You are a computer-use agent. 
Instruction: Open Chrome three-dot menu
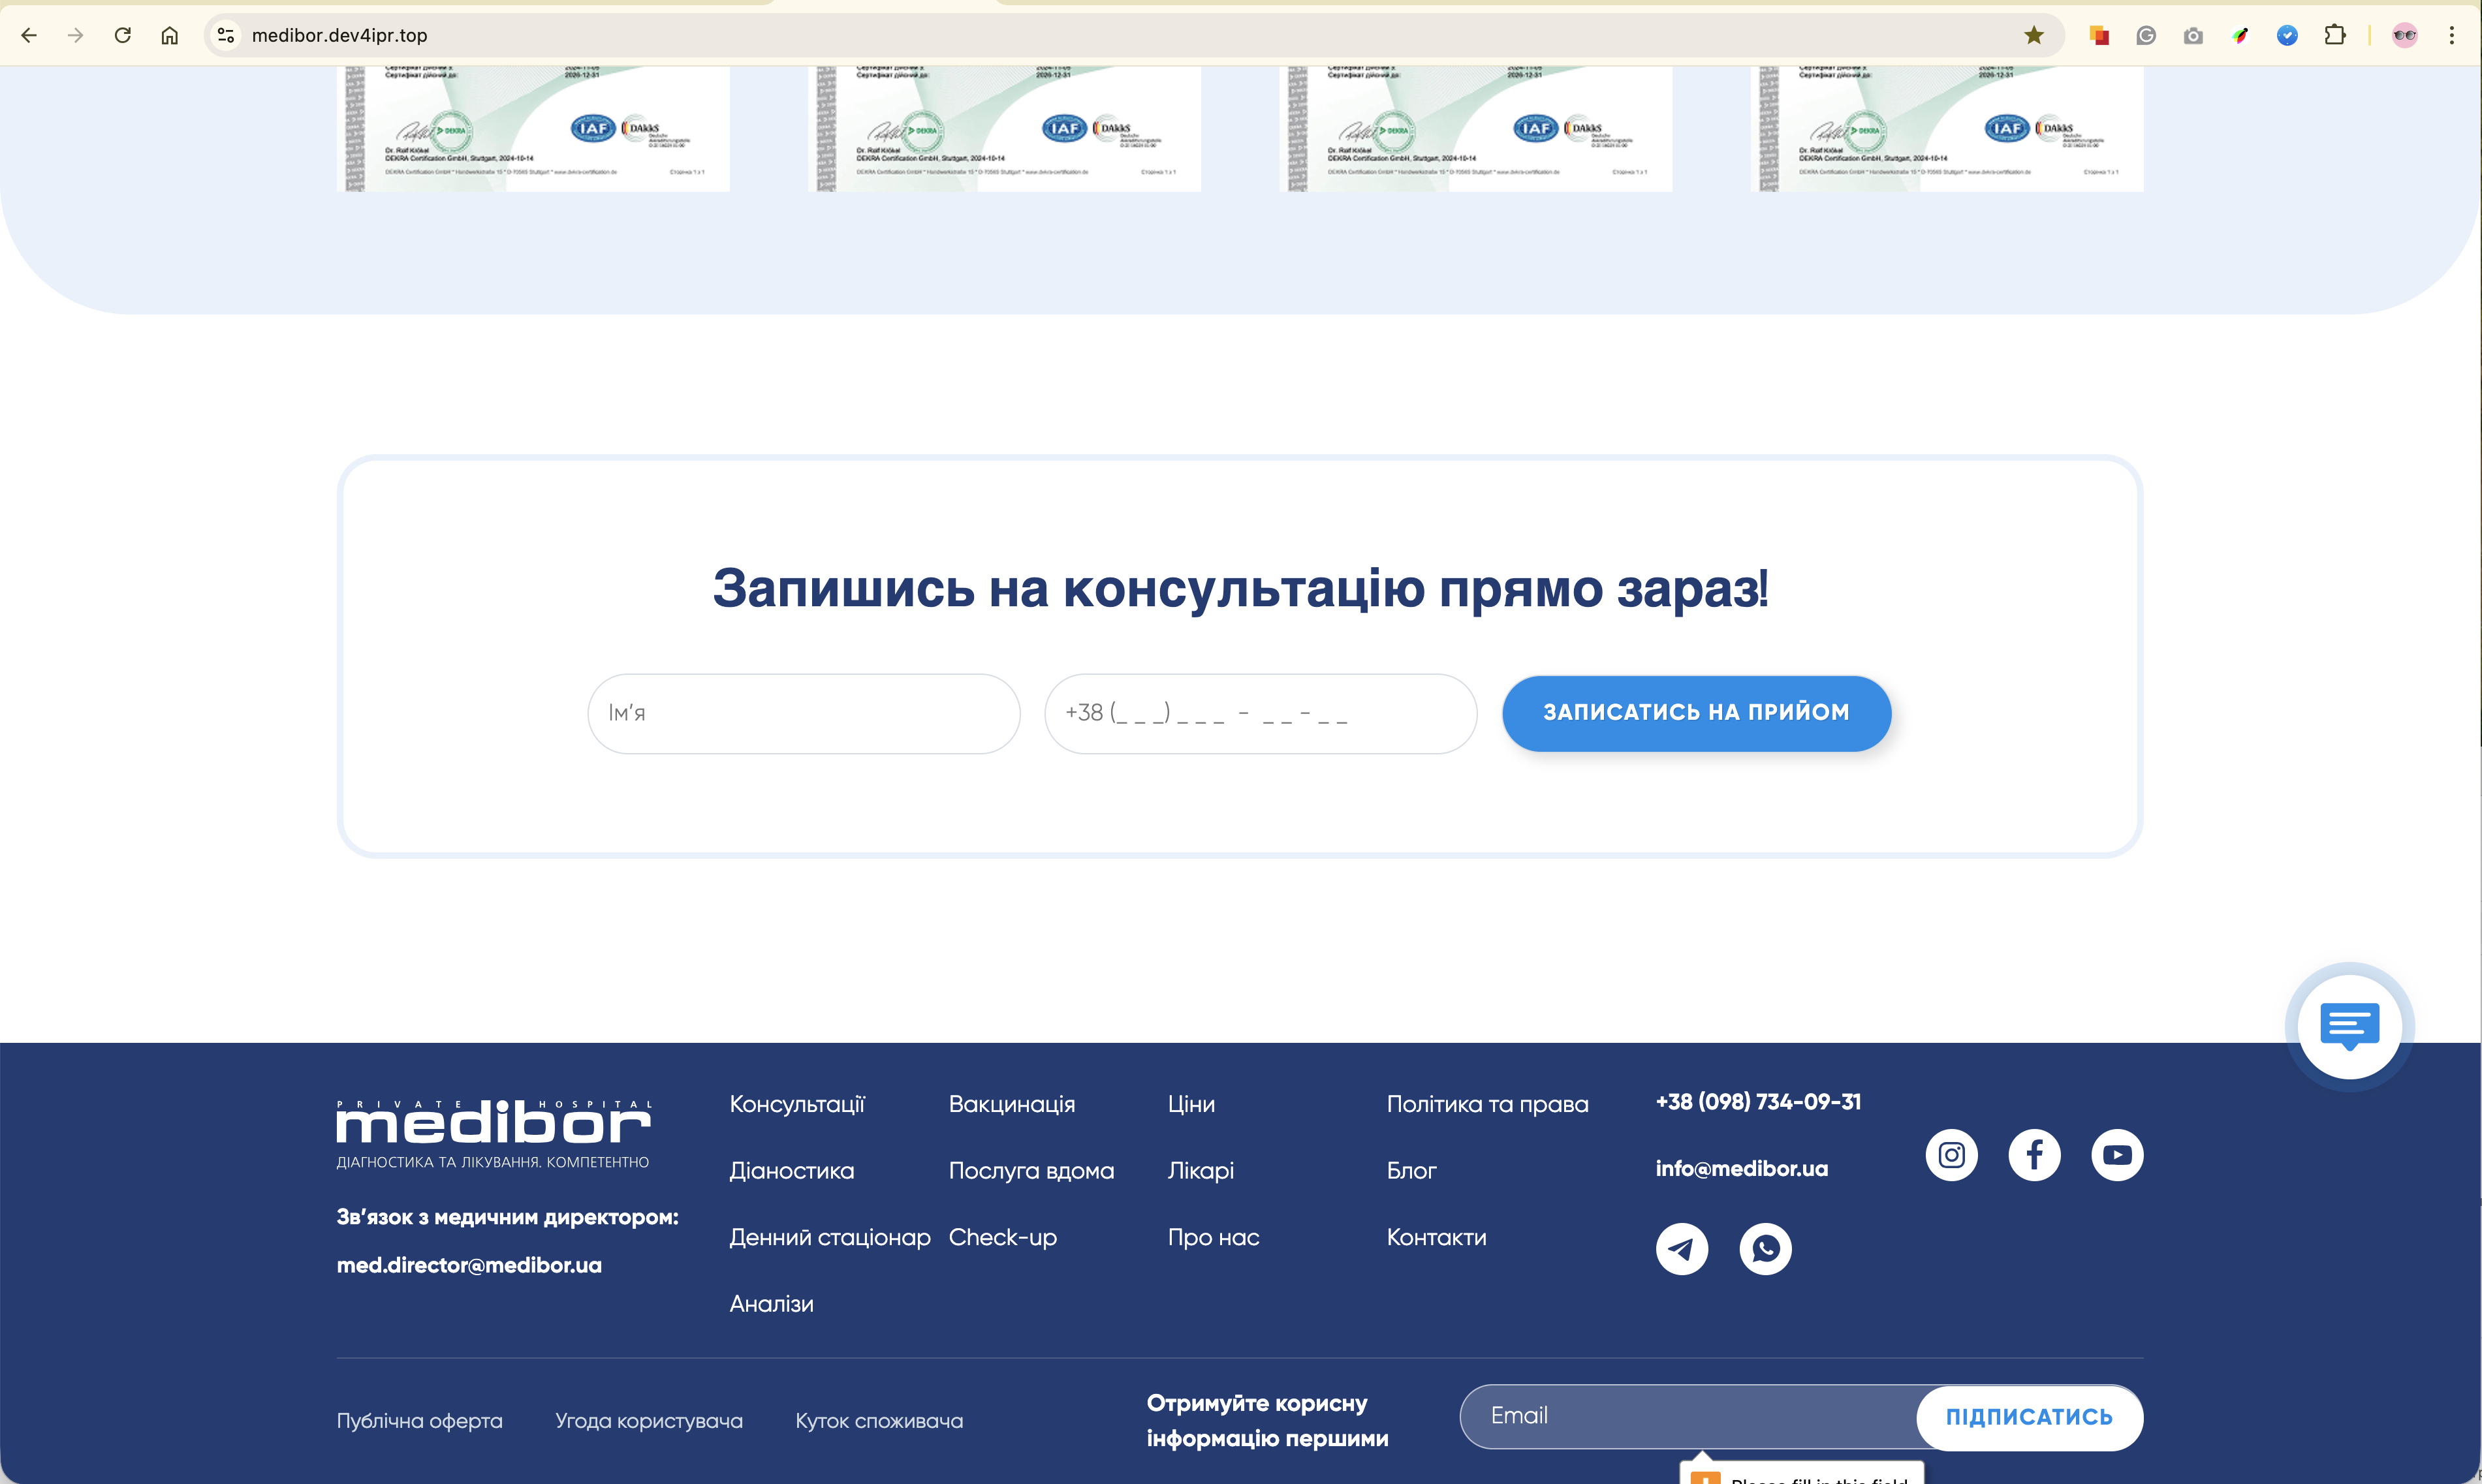click(x=2451, y=36)
